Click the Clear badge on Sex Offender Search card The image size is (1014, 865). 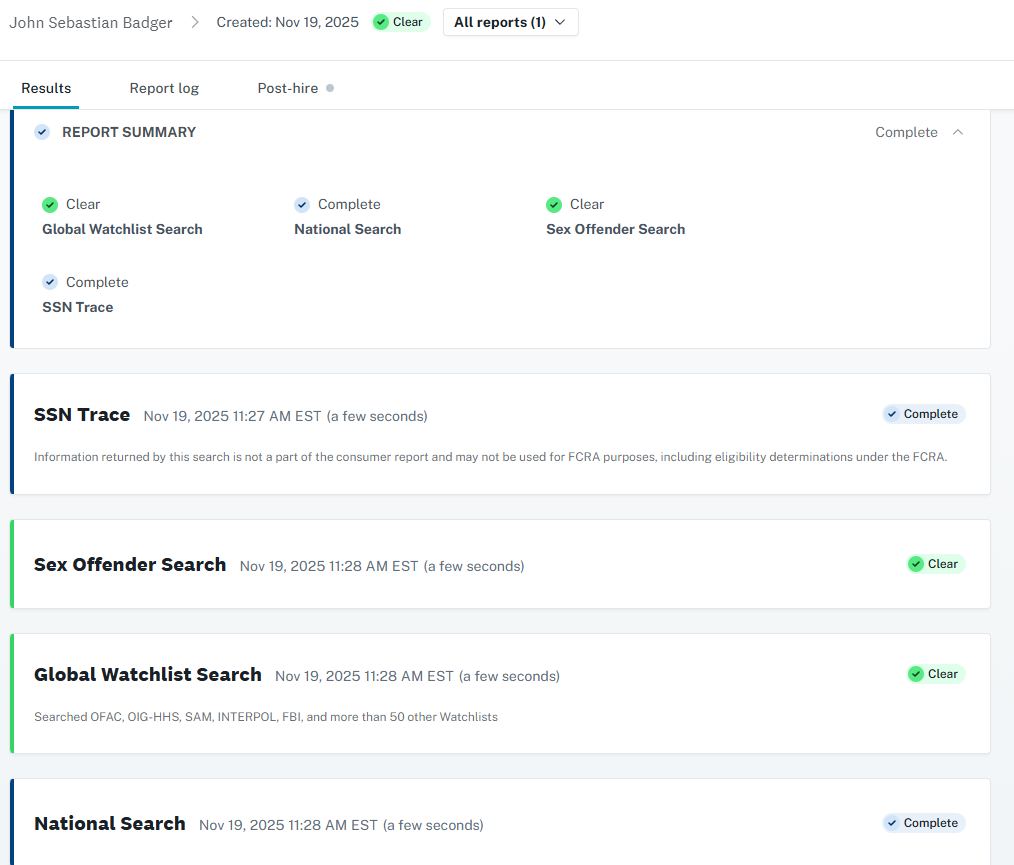934,564
